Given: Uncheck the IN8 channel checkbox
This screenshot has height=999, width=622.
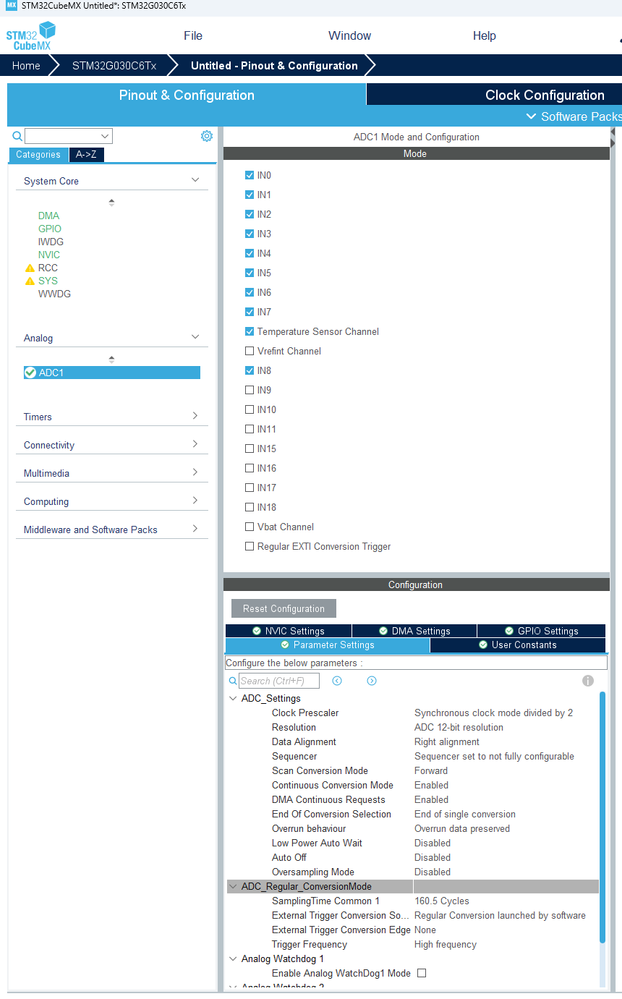Looking at the screenshot, I should [x=249, y=370].
